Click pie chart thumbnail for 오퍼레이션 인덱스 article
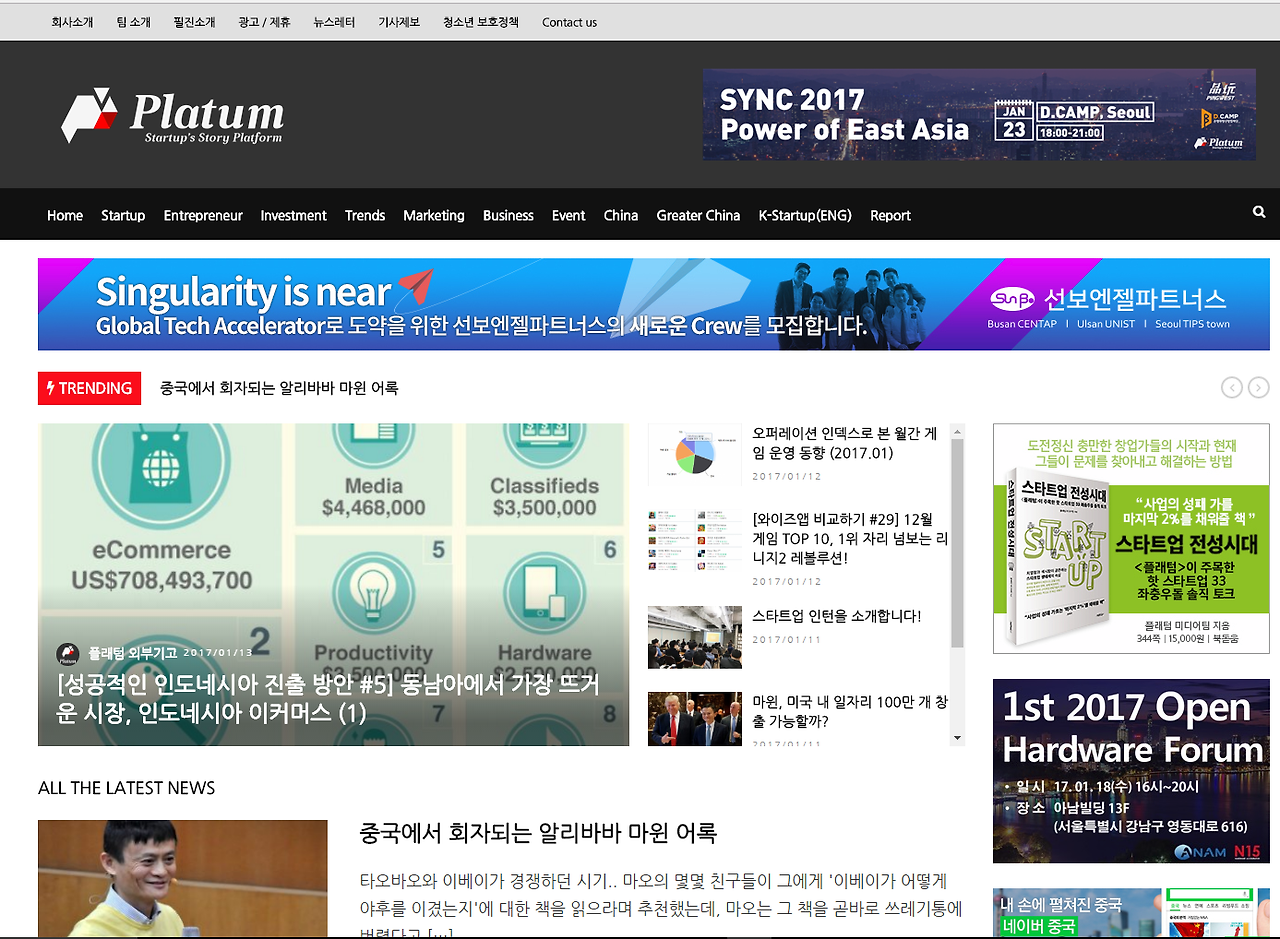 pos(695,454)
